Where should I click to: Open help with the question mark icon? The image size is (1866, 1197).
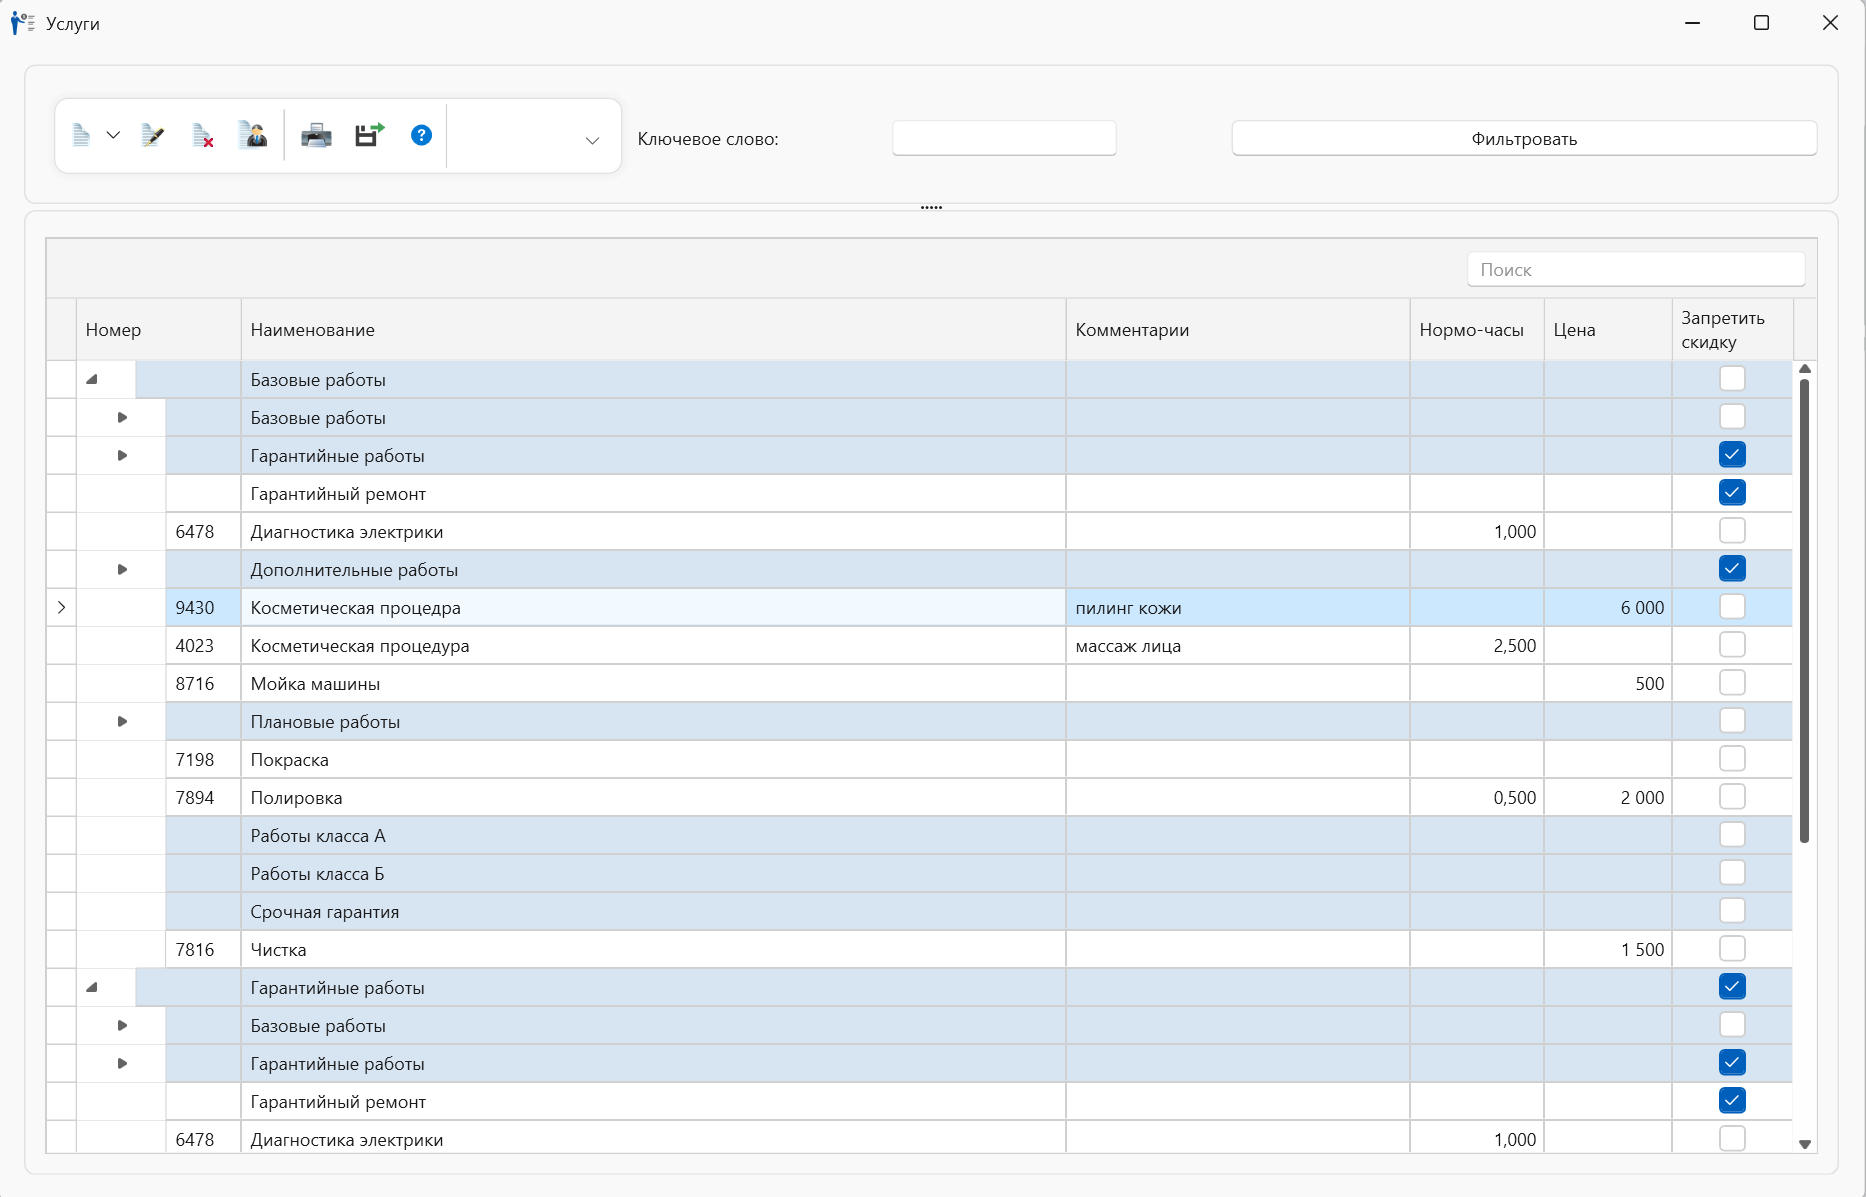click(x=421, y=135)
